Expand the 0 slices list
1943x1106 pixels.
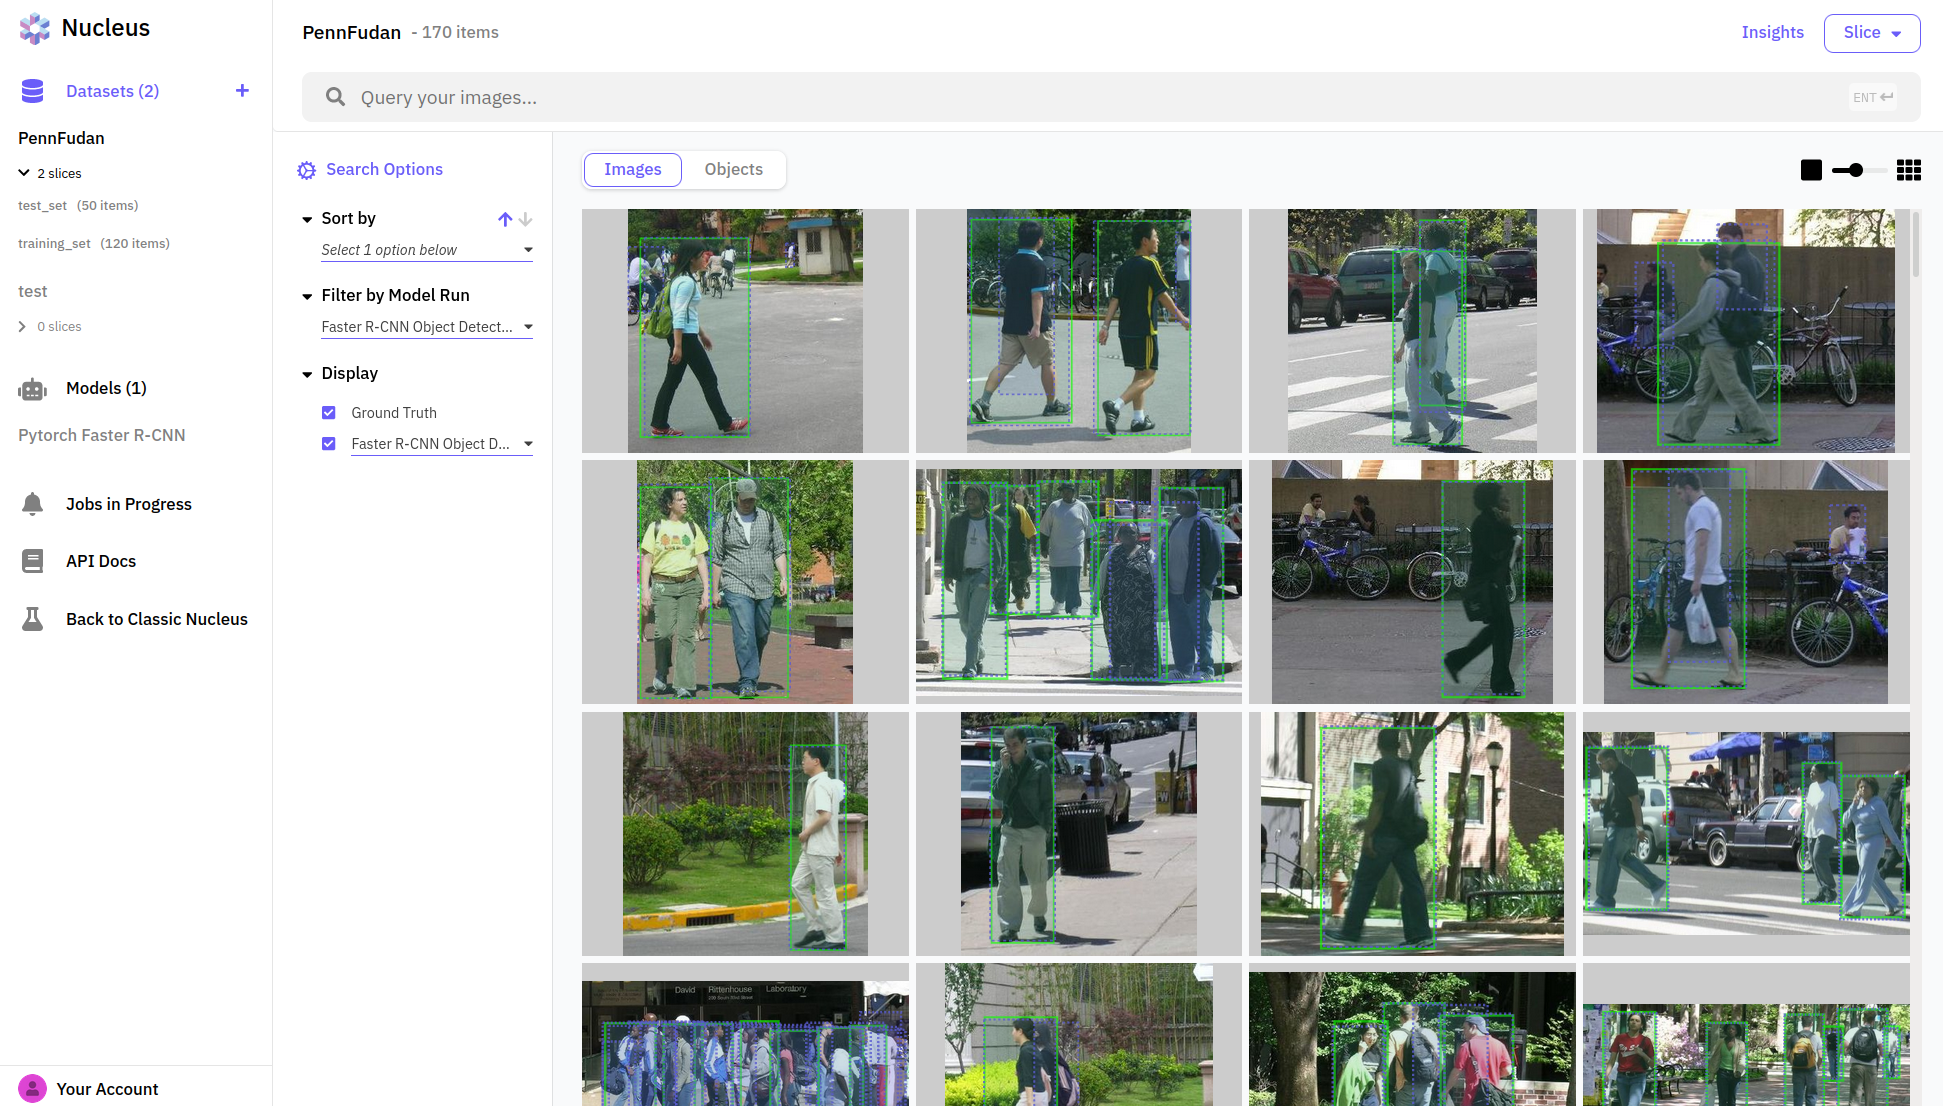click(x=23, y=327)
